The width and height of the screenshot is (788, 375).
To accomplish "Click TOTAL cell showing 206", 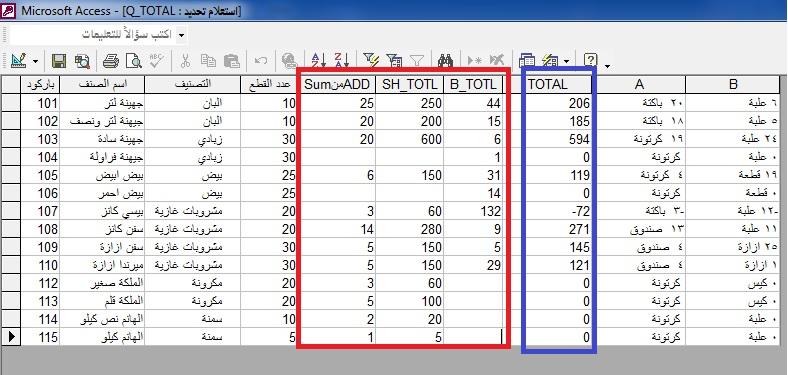I will click(x=559, y=103).
